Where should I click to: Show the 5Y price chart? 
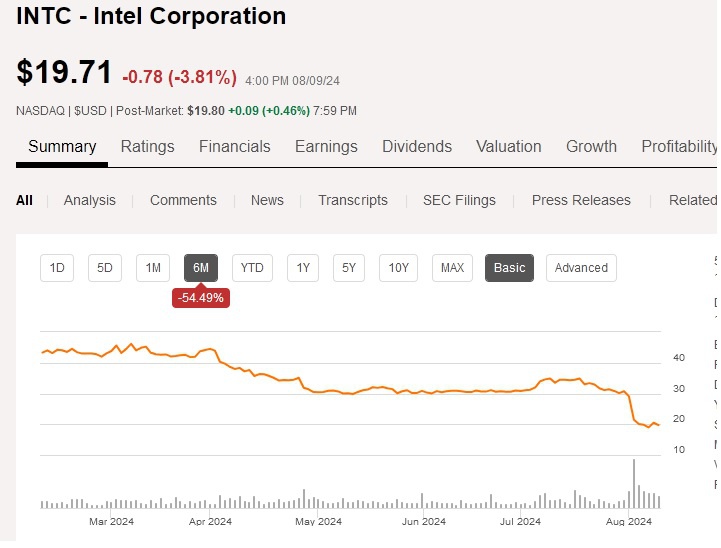[349, 268]
